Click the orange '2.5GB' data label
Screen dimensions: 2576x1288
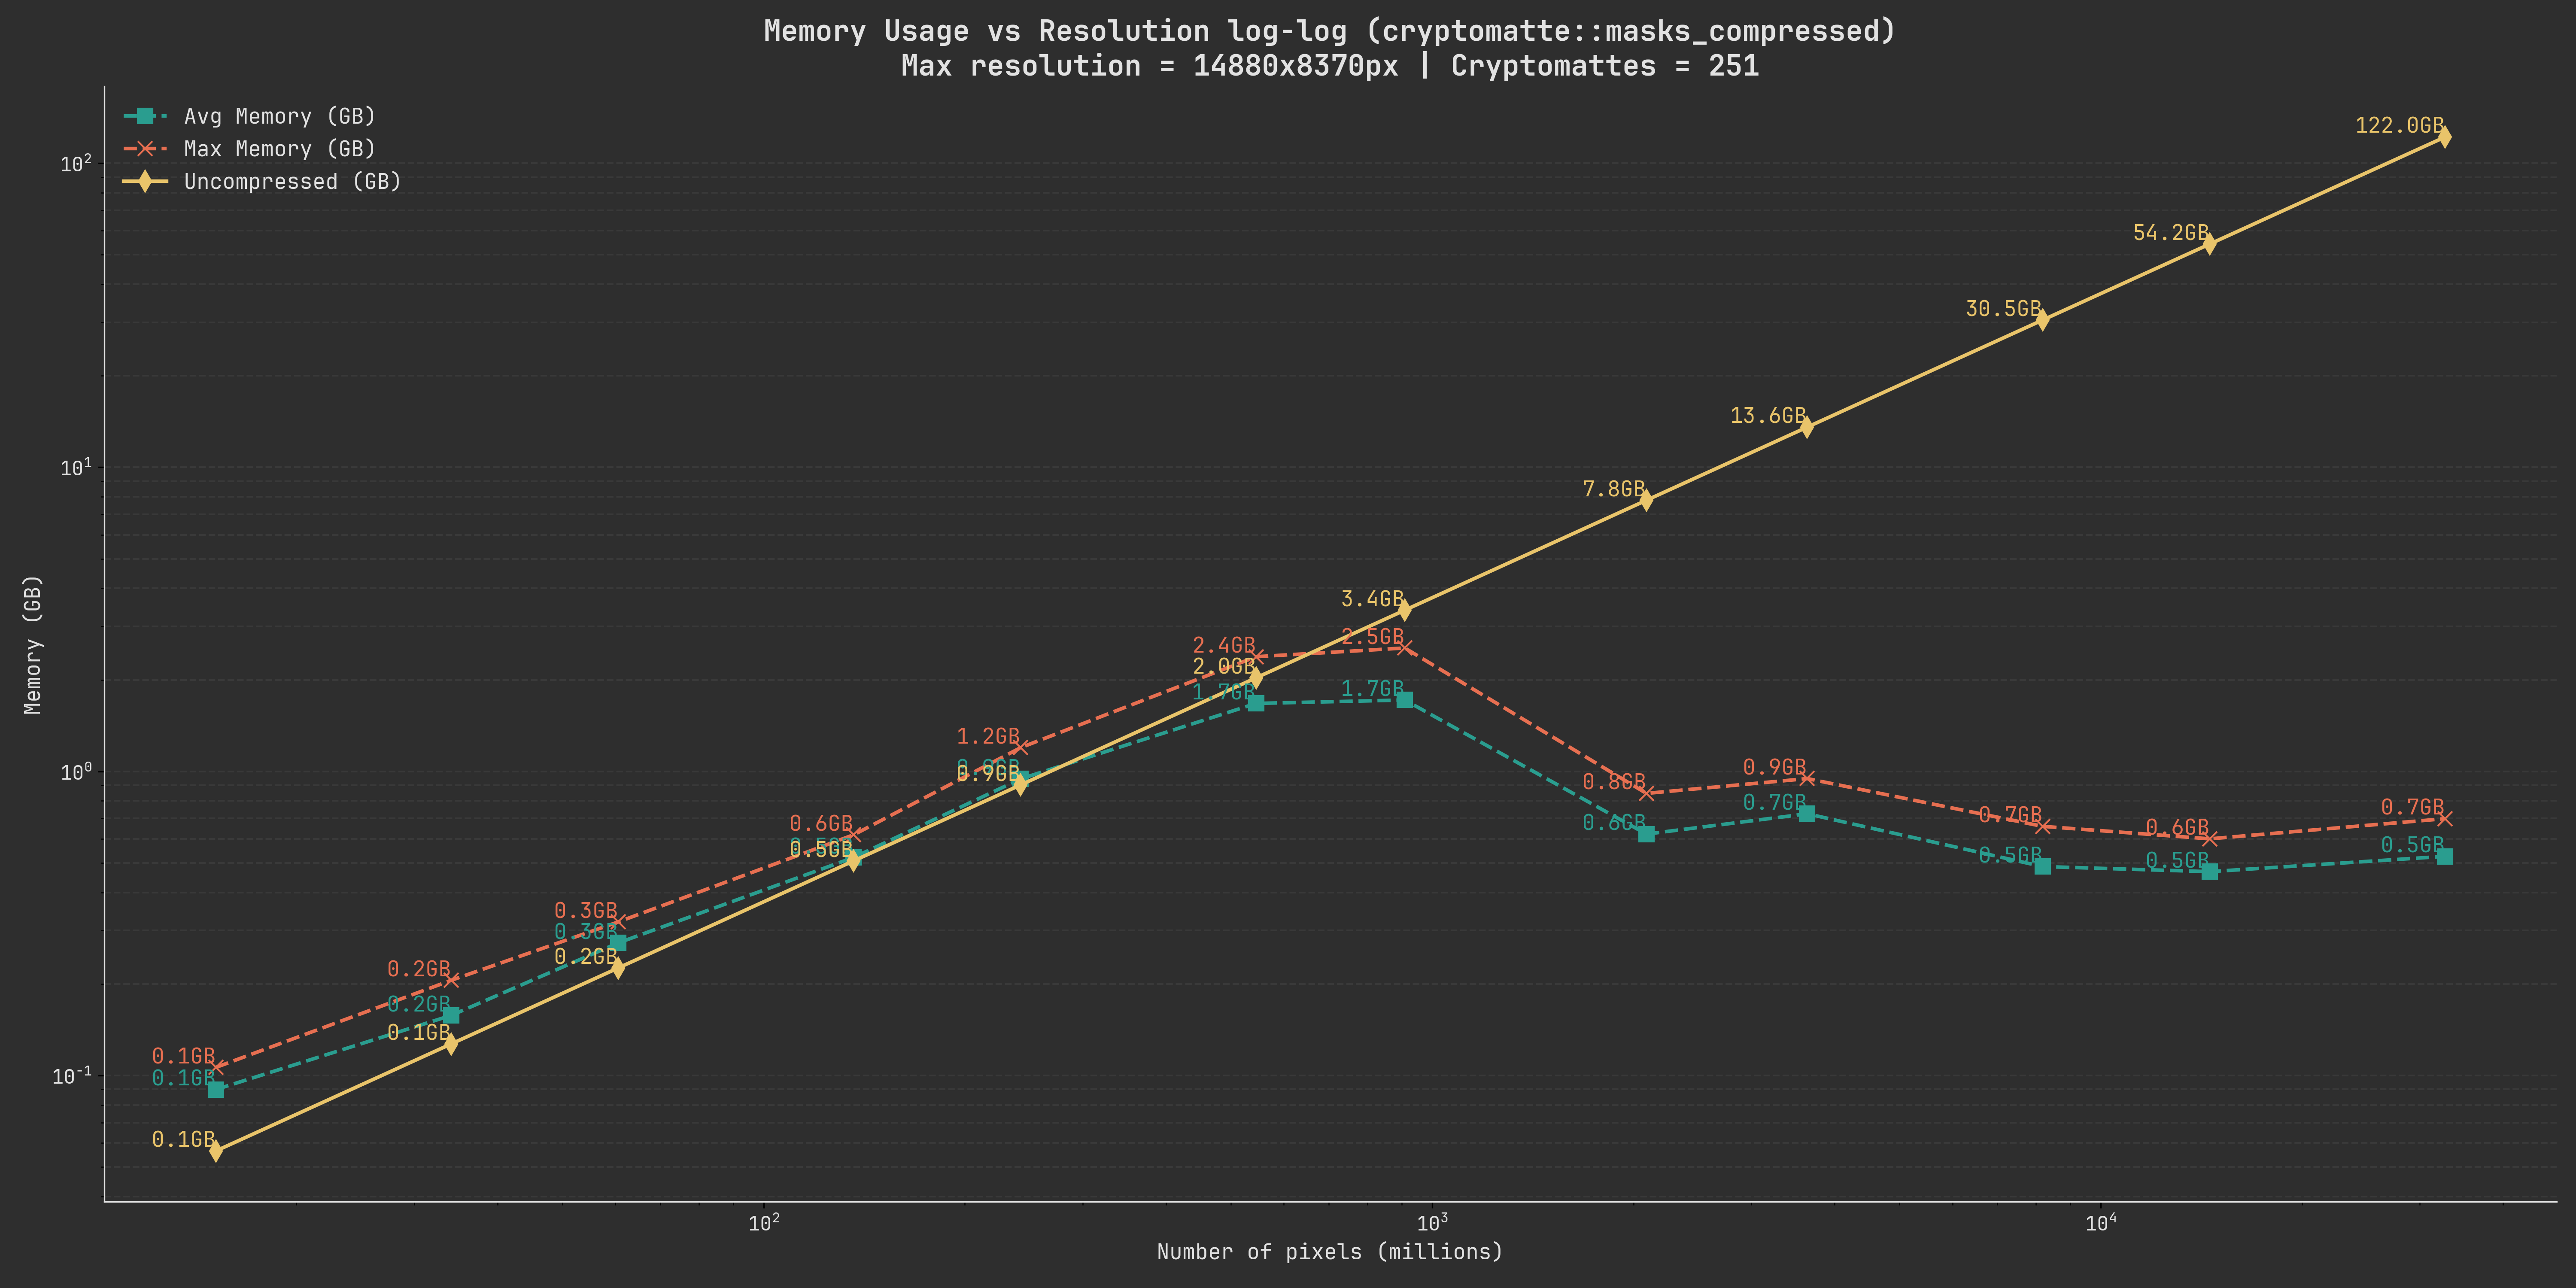tap(1372, 637)
